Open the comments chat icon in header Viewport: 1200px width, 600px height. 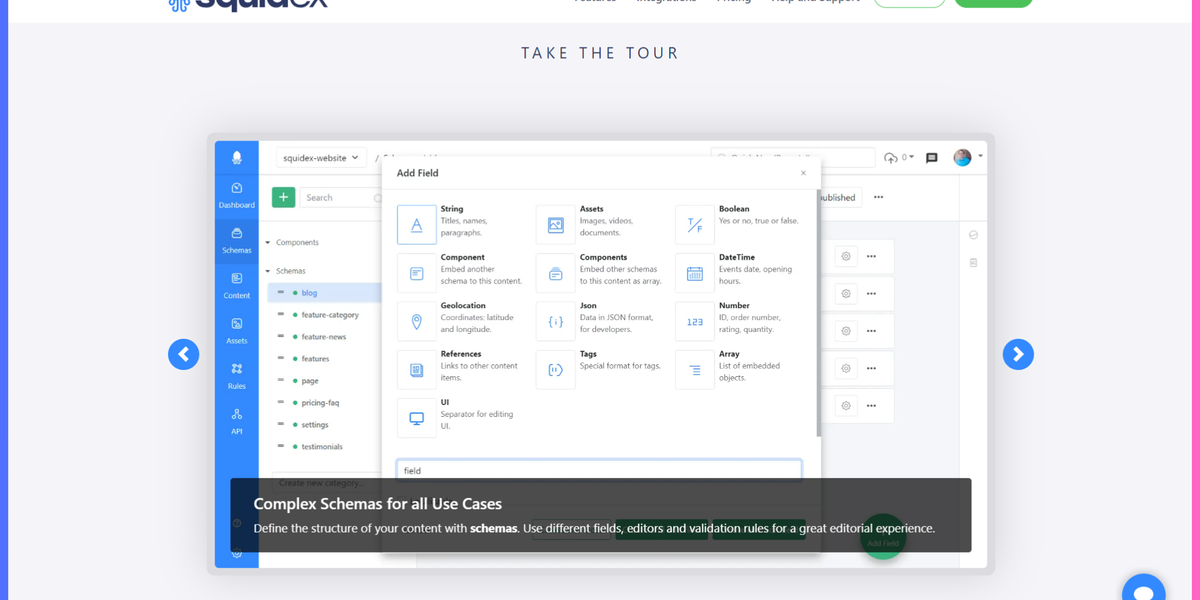932,158
